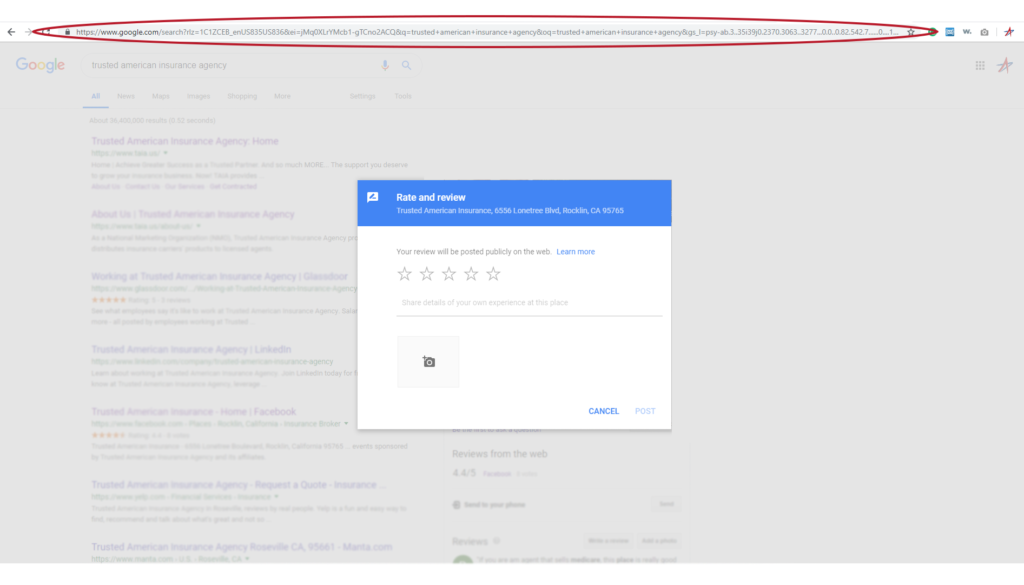The height and width of the screenshot is (585, 1024).
Task: Switch to the Maps tab
Action: click(x=161, y=96)
